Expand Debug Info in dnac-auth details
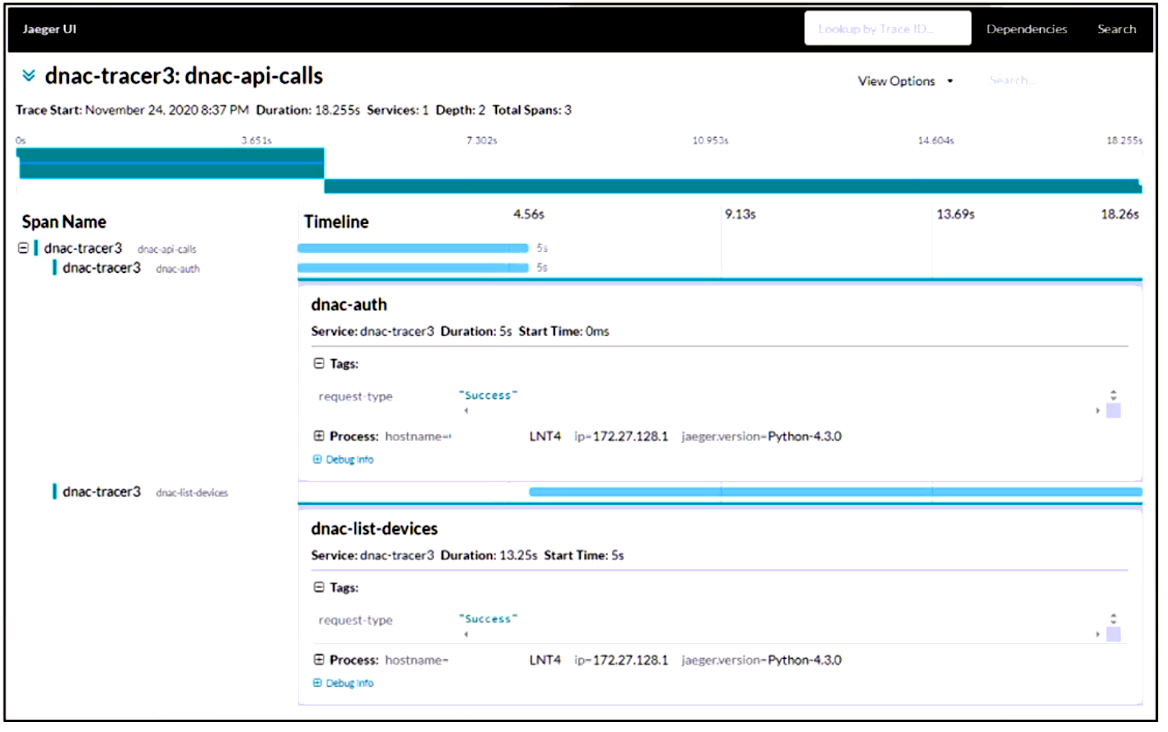Viewport: 1168px width, 732px height. [343, 459]
